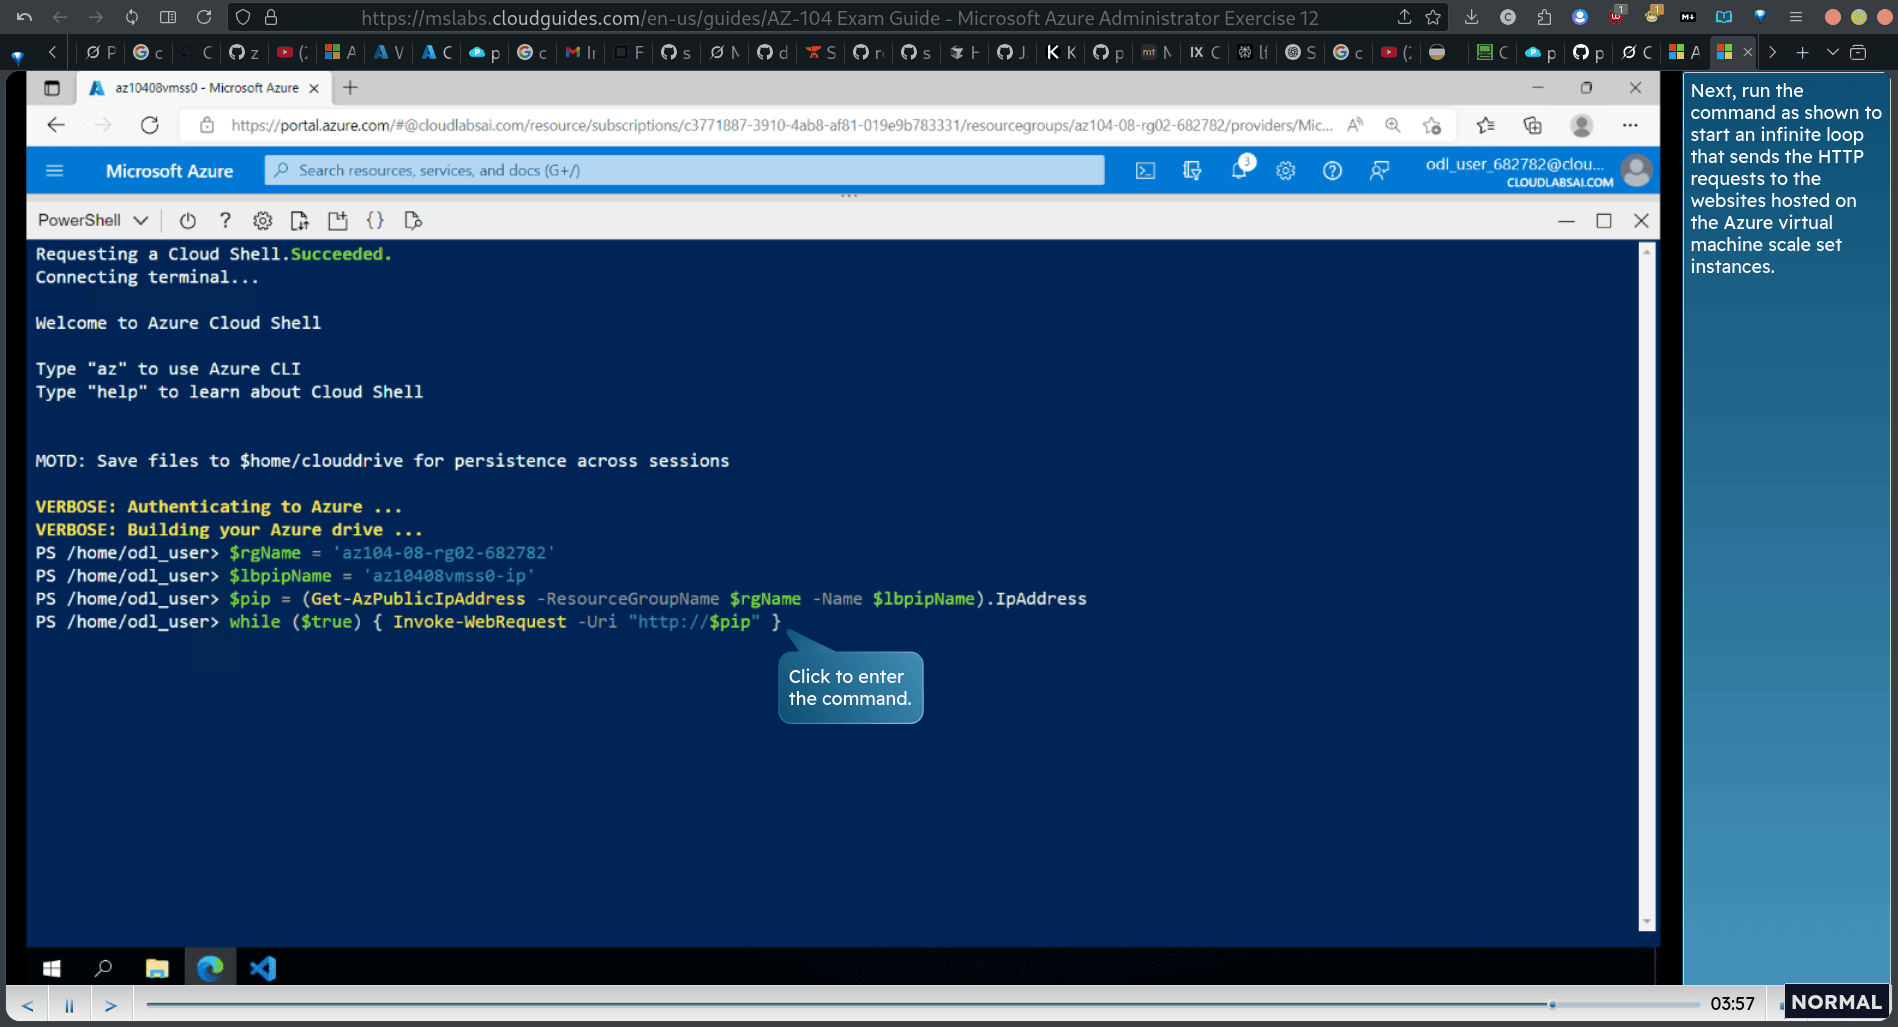The image size is (1898, 1027).
Task: Expand the outer browser tab list chevron
Action: tap(1832, 52)
